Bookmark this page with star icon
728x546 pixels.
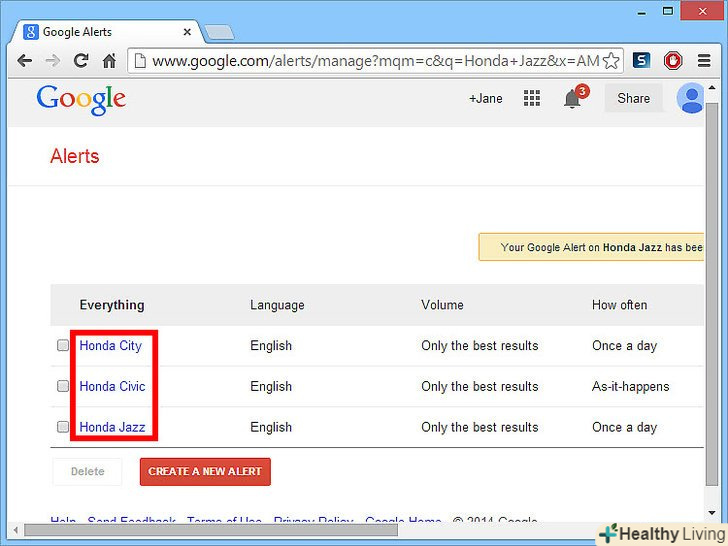[x=612, y=60]
